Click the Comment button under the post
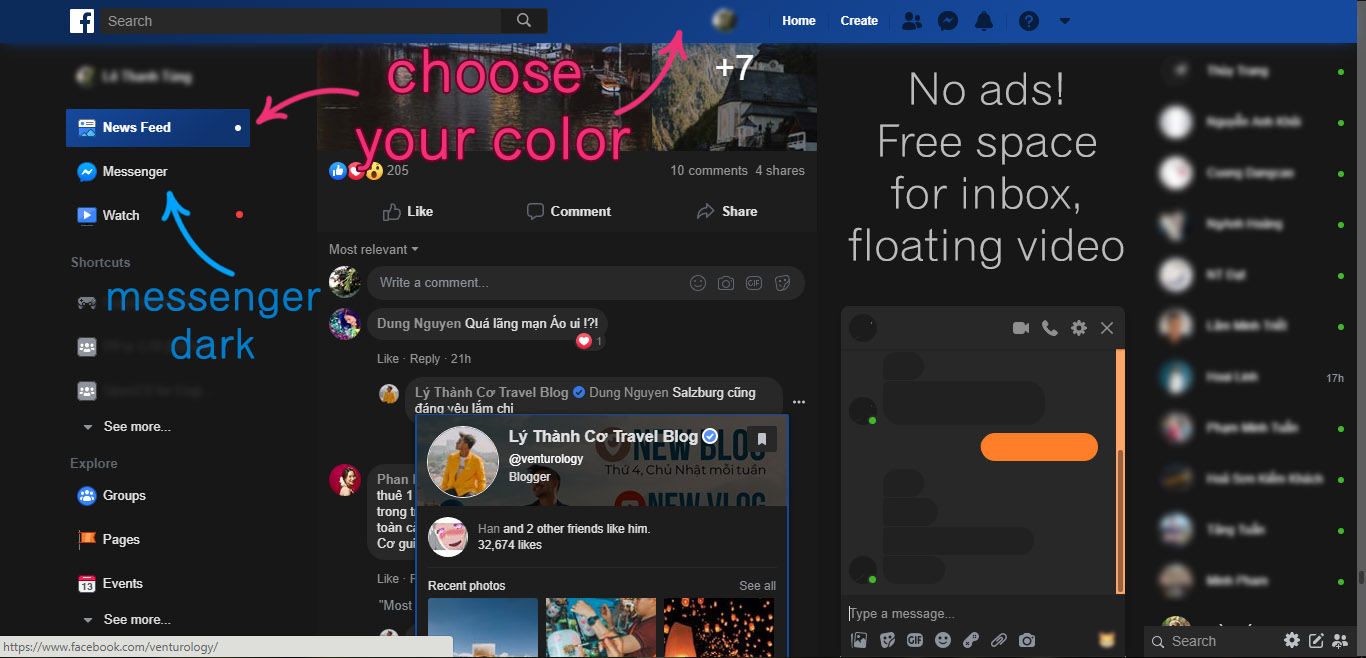 pos(569,211)
